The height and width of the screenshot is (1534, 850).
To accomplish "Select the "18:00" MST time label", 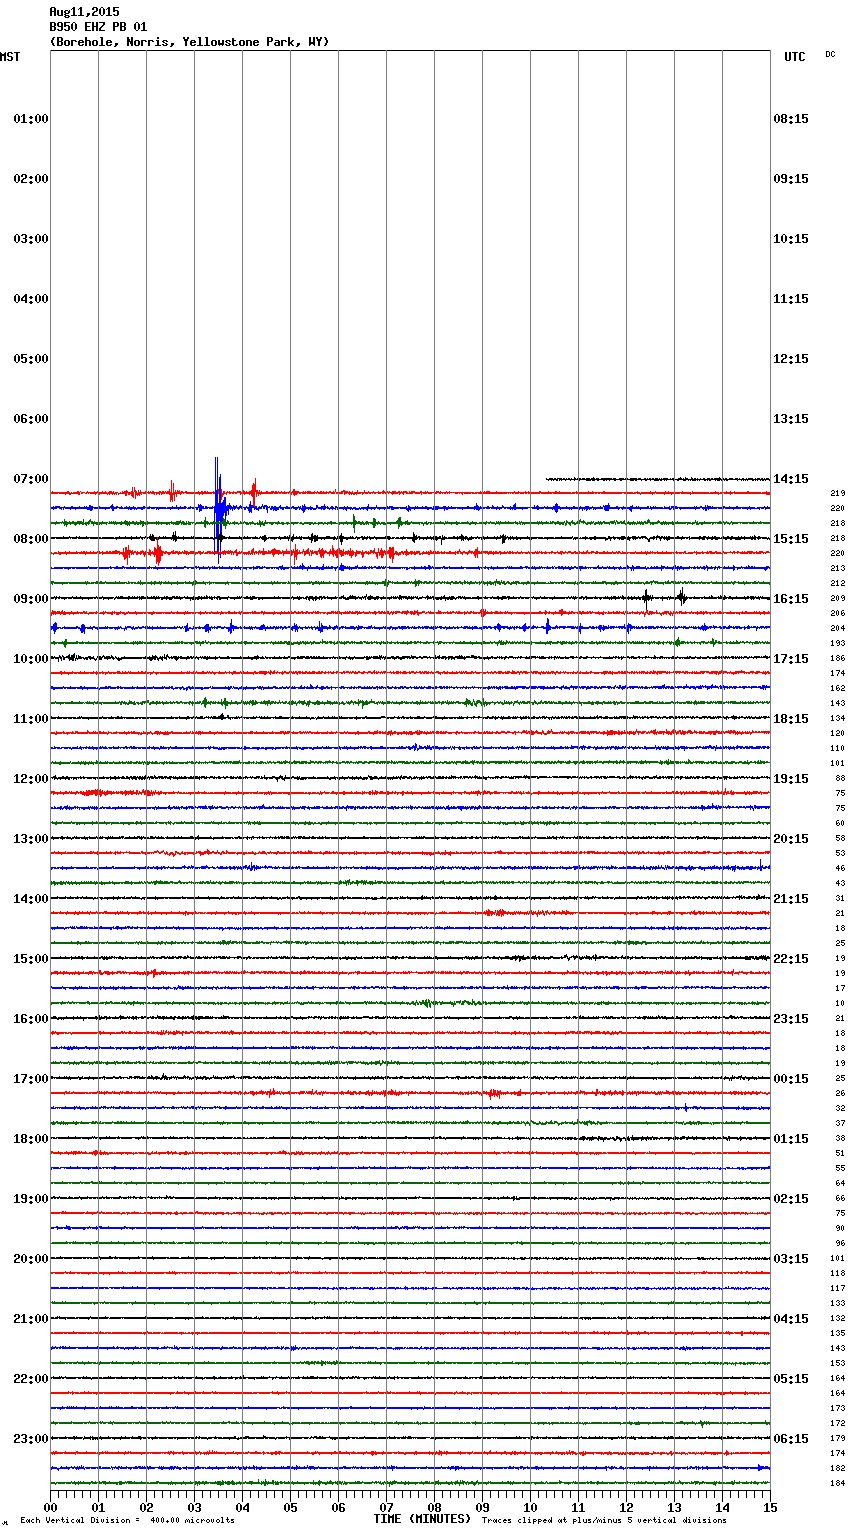I will coord(31,1139).
